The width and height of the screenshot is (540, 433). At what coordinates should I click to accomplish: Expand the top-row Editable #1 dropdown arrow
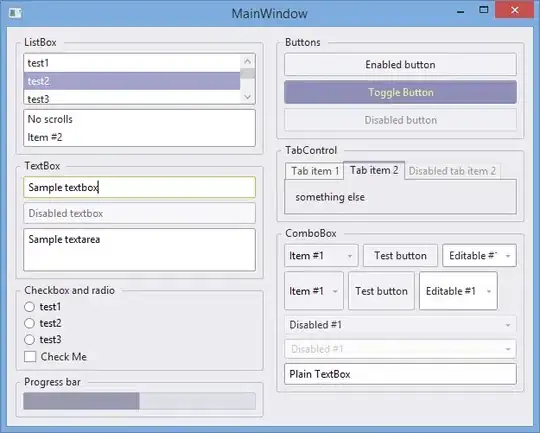point(508,256)
